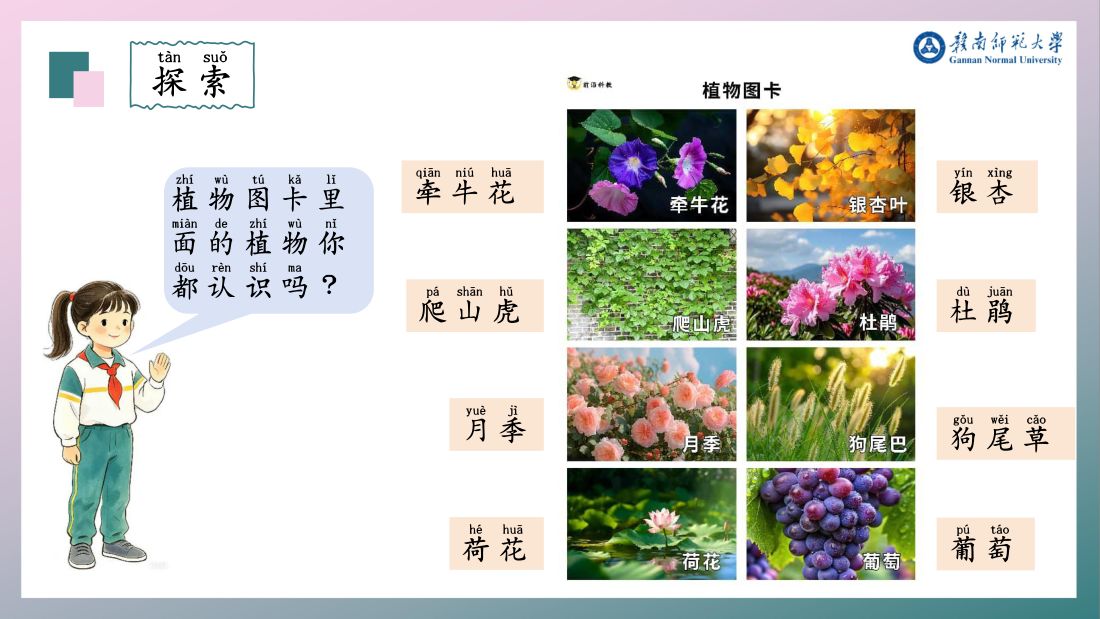
Task: Select the 爬山虎 ivy wall photo
Action: [x=652, y=284]
